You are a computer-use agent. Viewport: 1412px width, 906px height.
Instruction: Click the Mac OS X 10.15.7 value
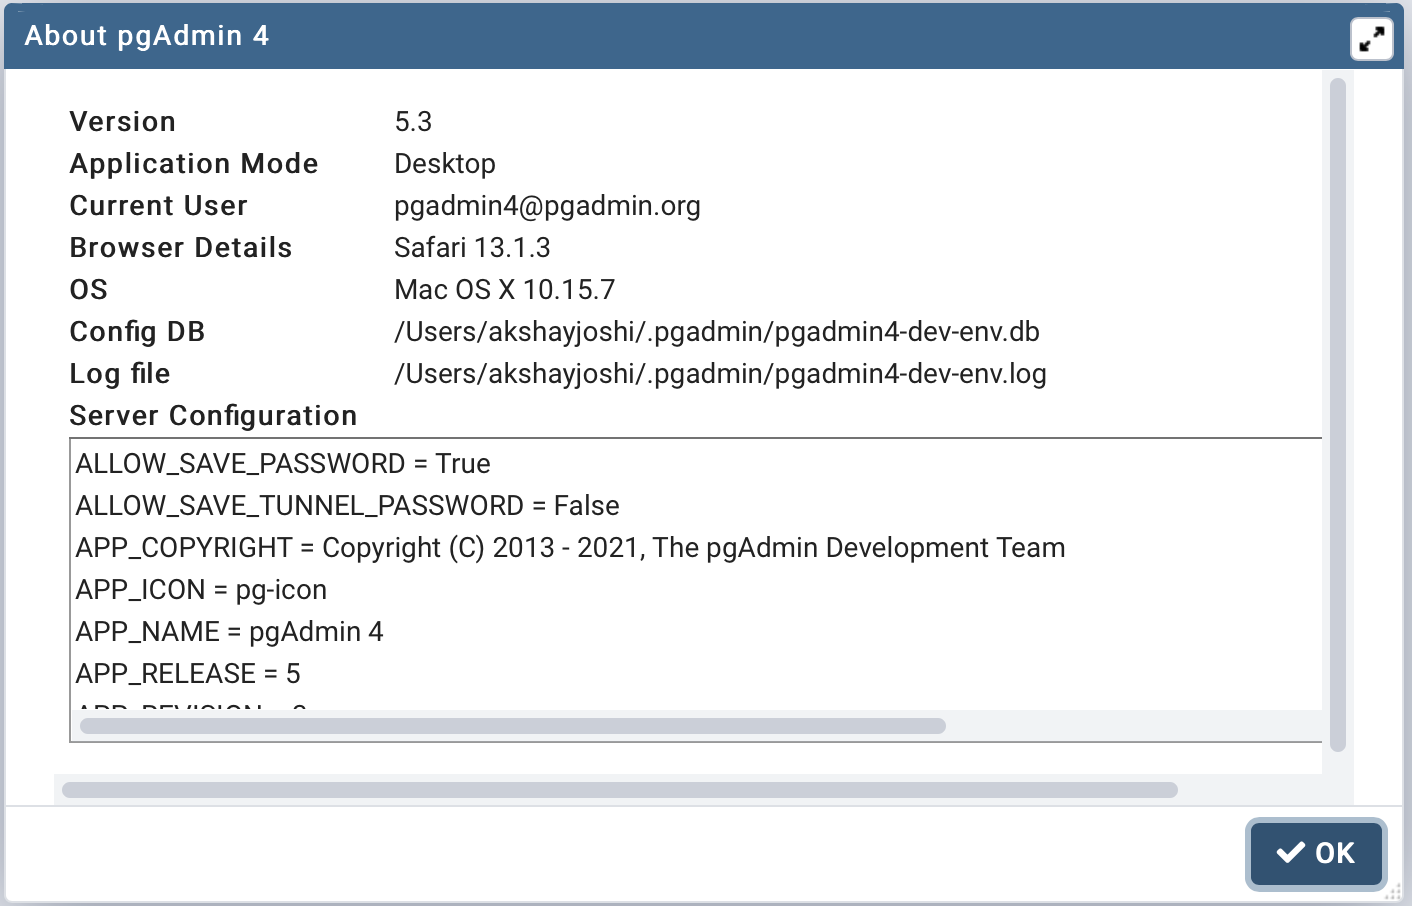(x=504, y=290)
